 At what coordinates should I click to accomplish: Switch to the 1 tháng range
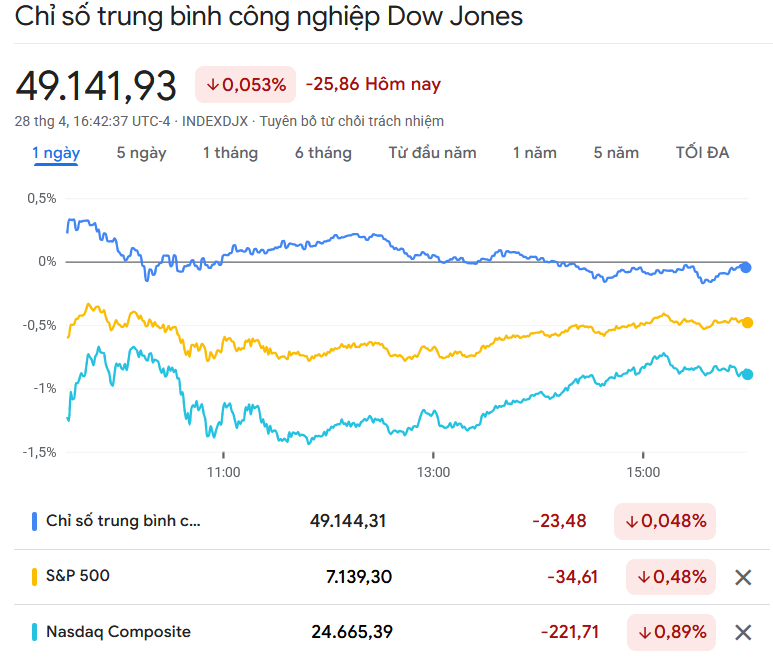pos(230,153)
